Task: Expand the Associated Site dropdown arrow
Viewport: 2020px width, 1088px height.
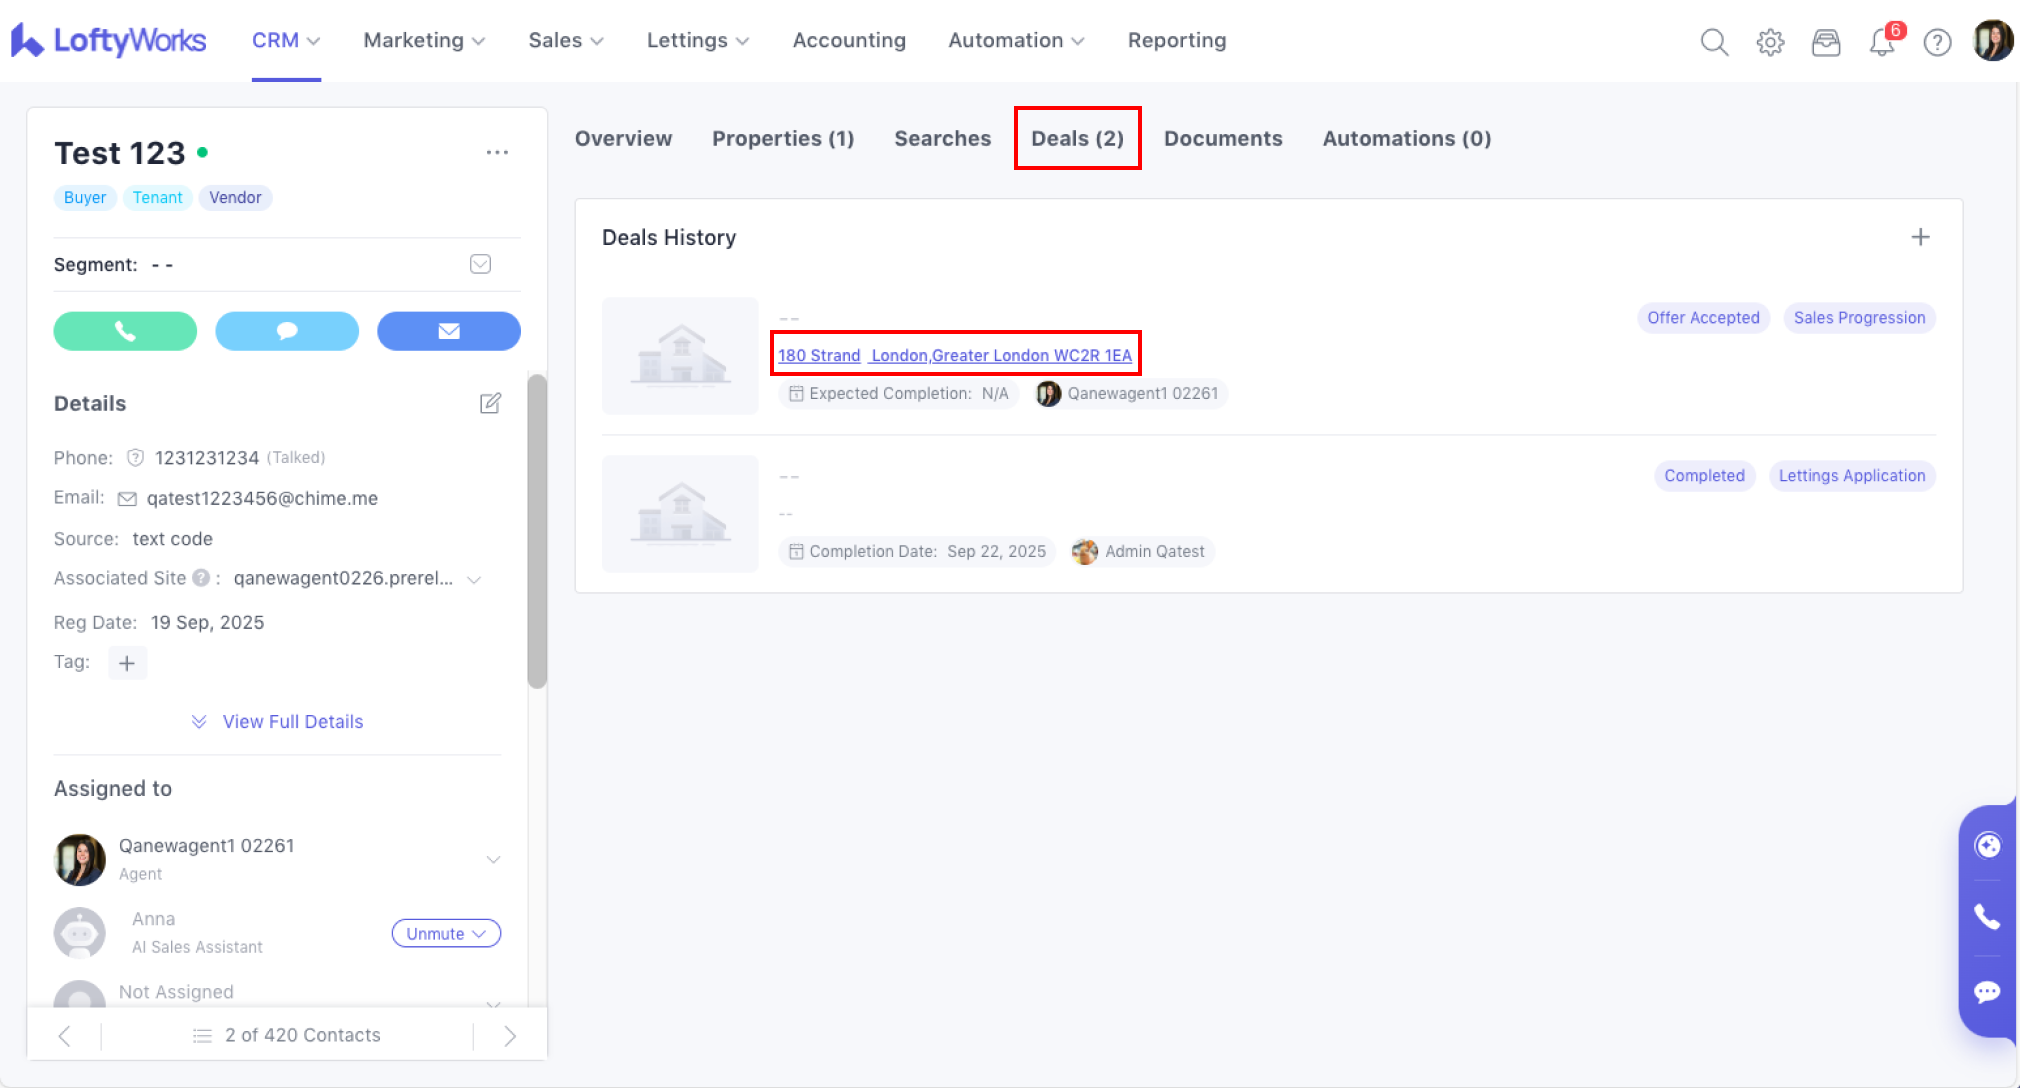Action: (475, 579)
